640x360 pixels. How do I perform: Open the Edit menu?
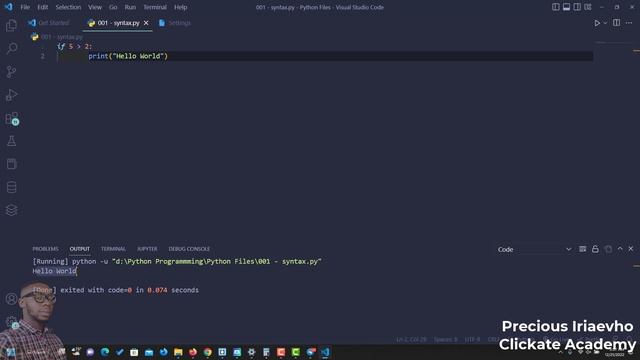(42, 7)
